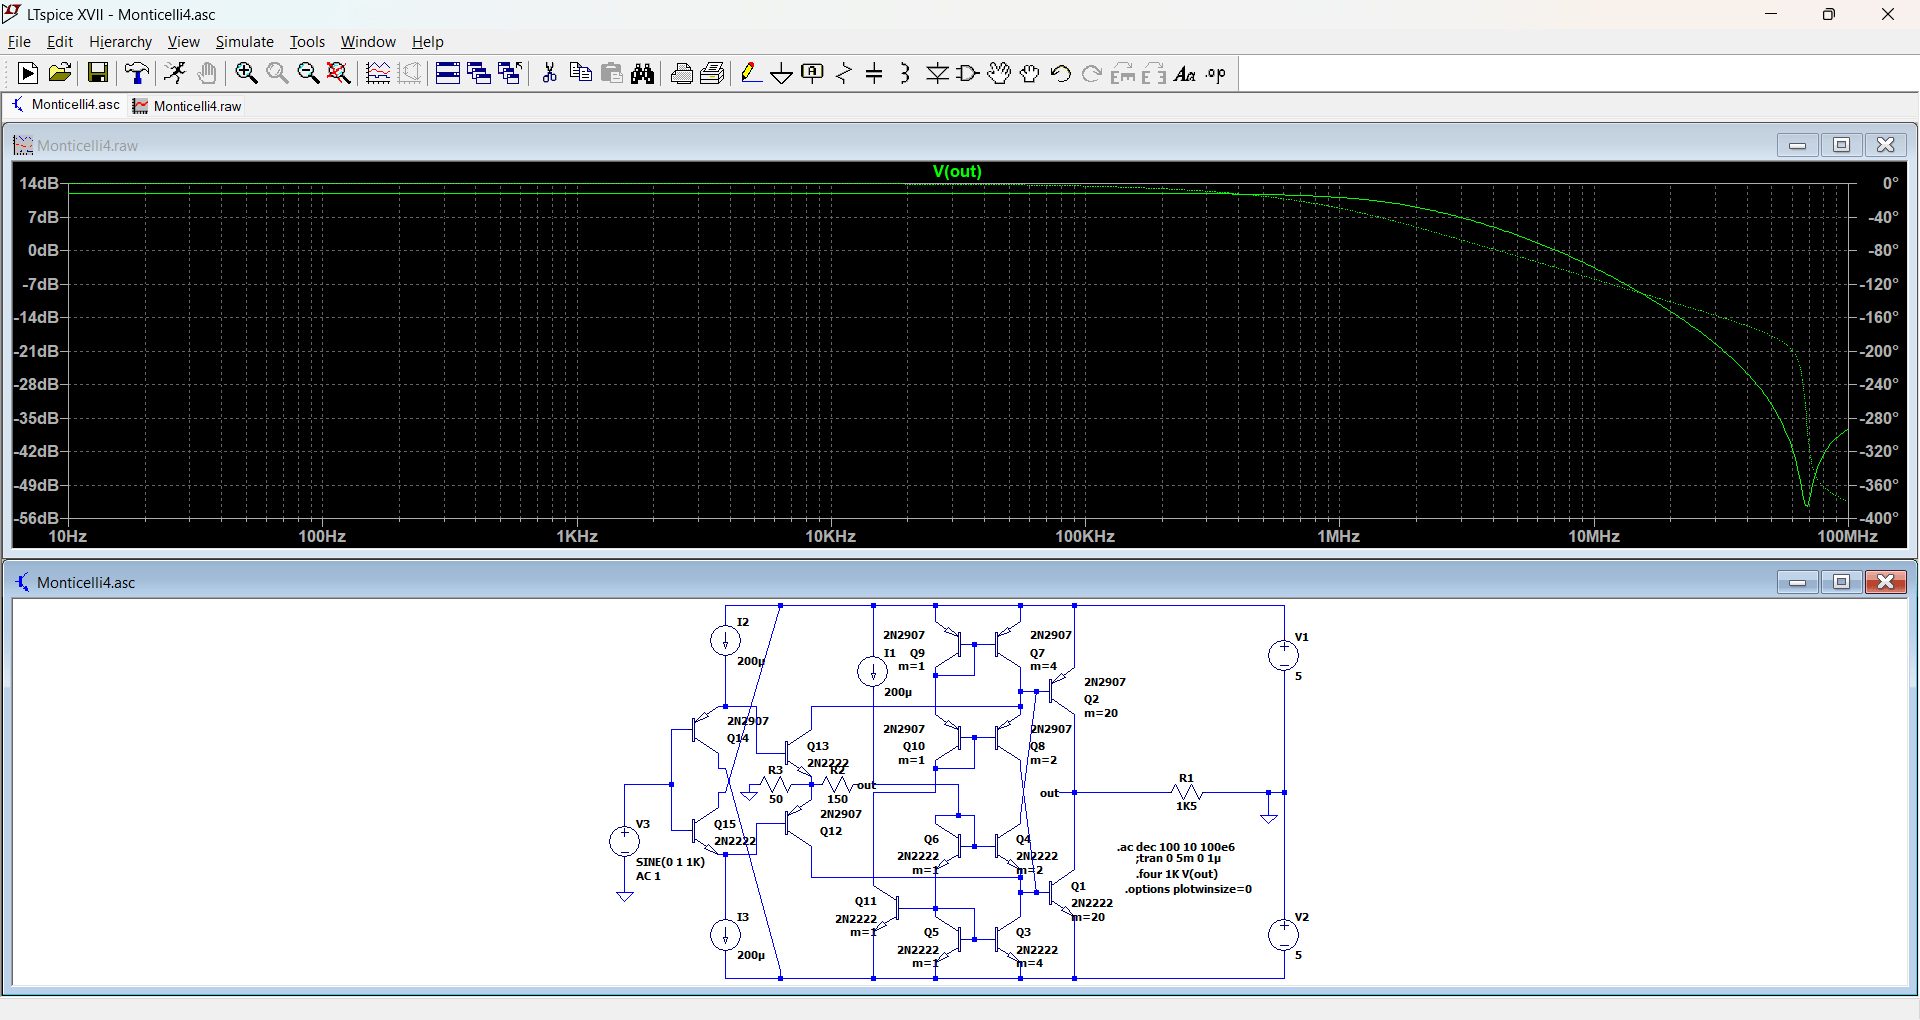Click the '.ac dec 100 10 100e6' directive
Screen dimensions: 1920x1020
pos(1176,847)
